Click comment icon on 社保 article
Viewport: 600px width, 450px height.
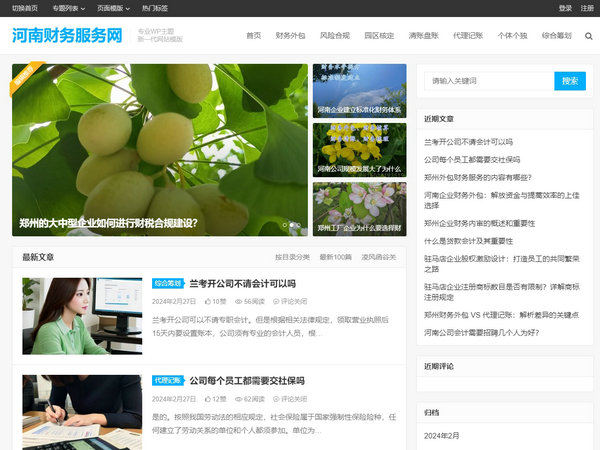pyautogui.click(x=276, y=399)
